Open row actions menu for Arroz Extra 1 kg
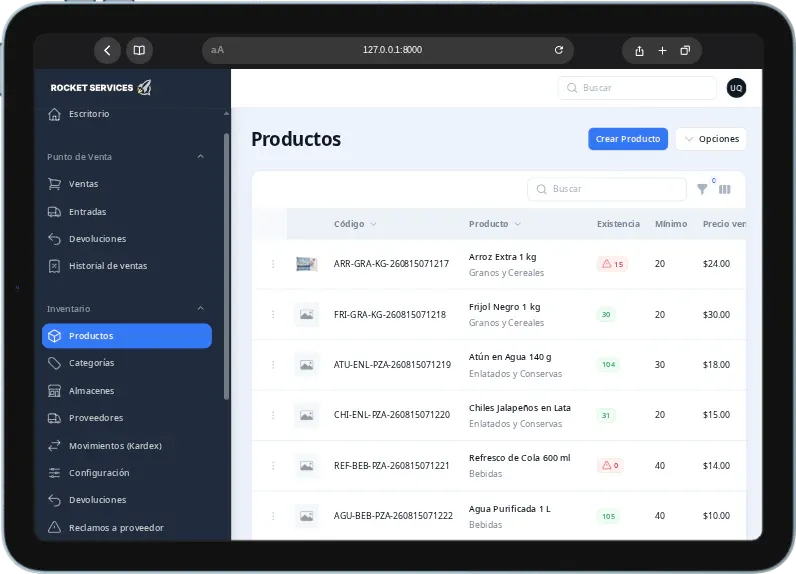 click(273, 264)
